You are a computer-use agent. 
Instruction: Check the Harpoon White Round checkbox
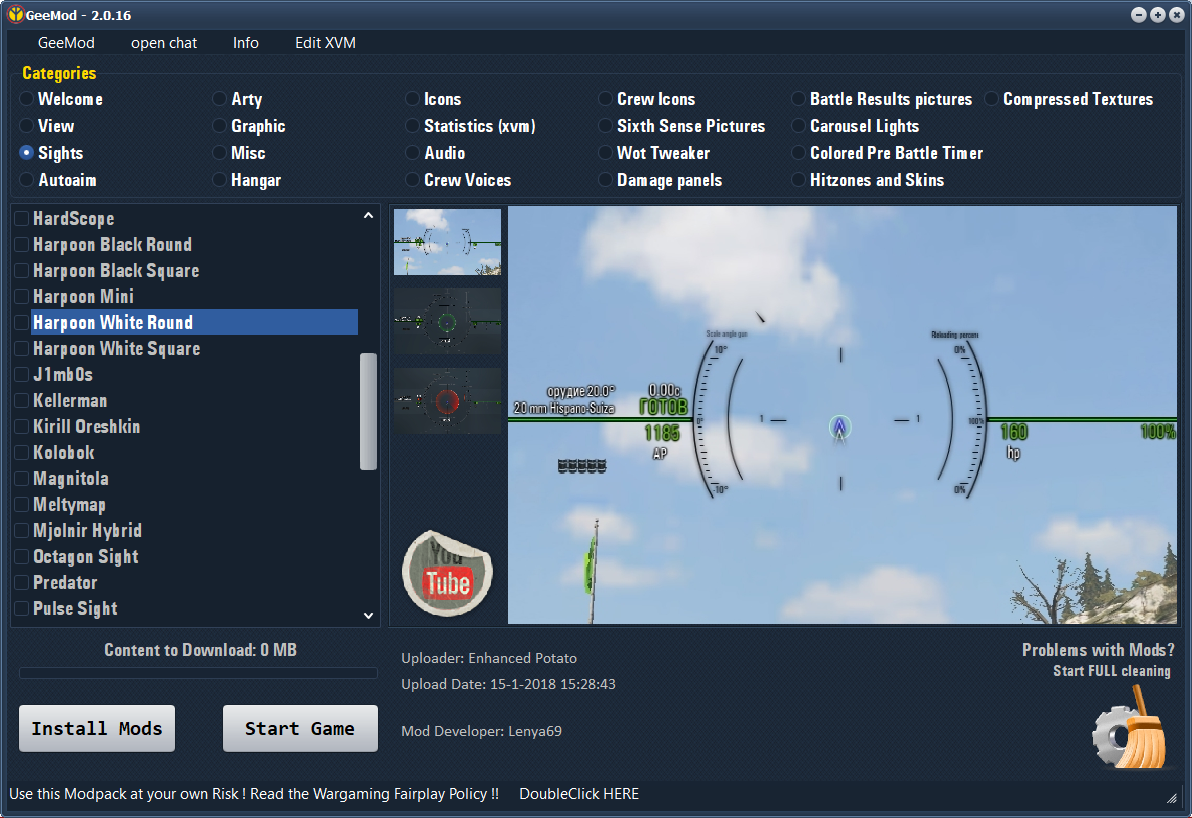click(x=21, y=322)
